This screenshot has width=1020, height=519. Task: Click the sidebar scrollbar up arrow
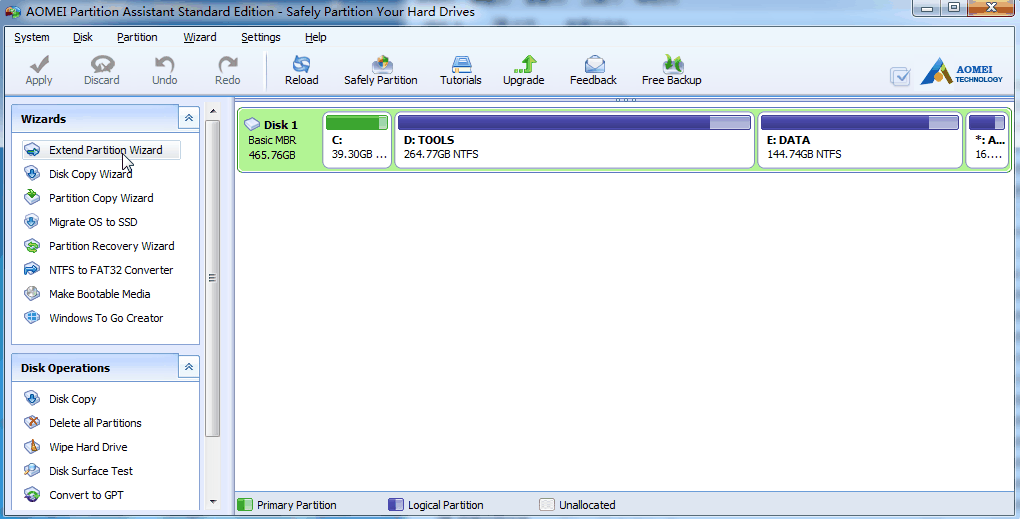click(213, 111)
